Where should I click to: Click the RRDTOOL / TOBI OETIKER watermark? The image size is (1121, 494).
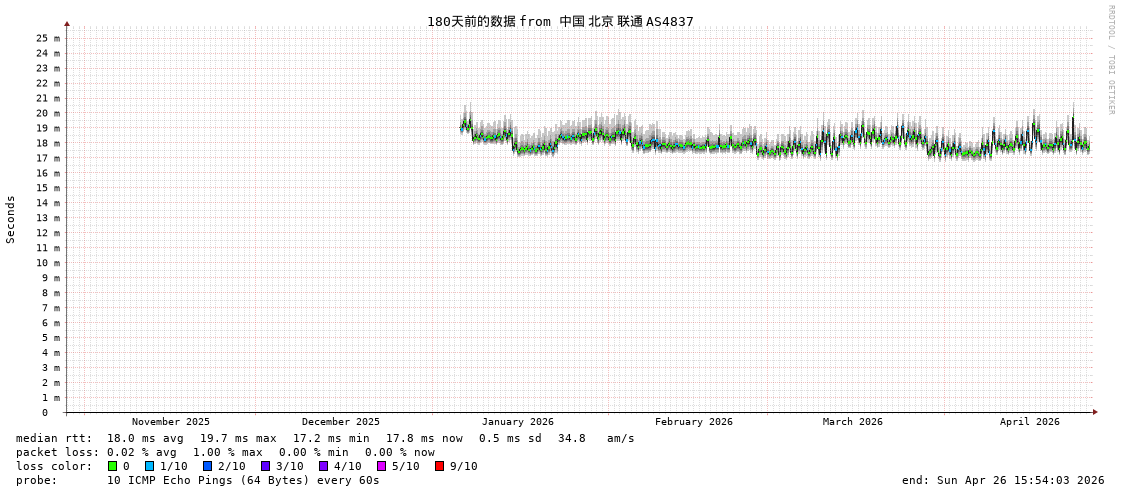[x=1110, y=59]
